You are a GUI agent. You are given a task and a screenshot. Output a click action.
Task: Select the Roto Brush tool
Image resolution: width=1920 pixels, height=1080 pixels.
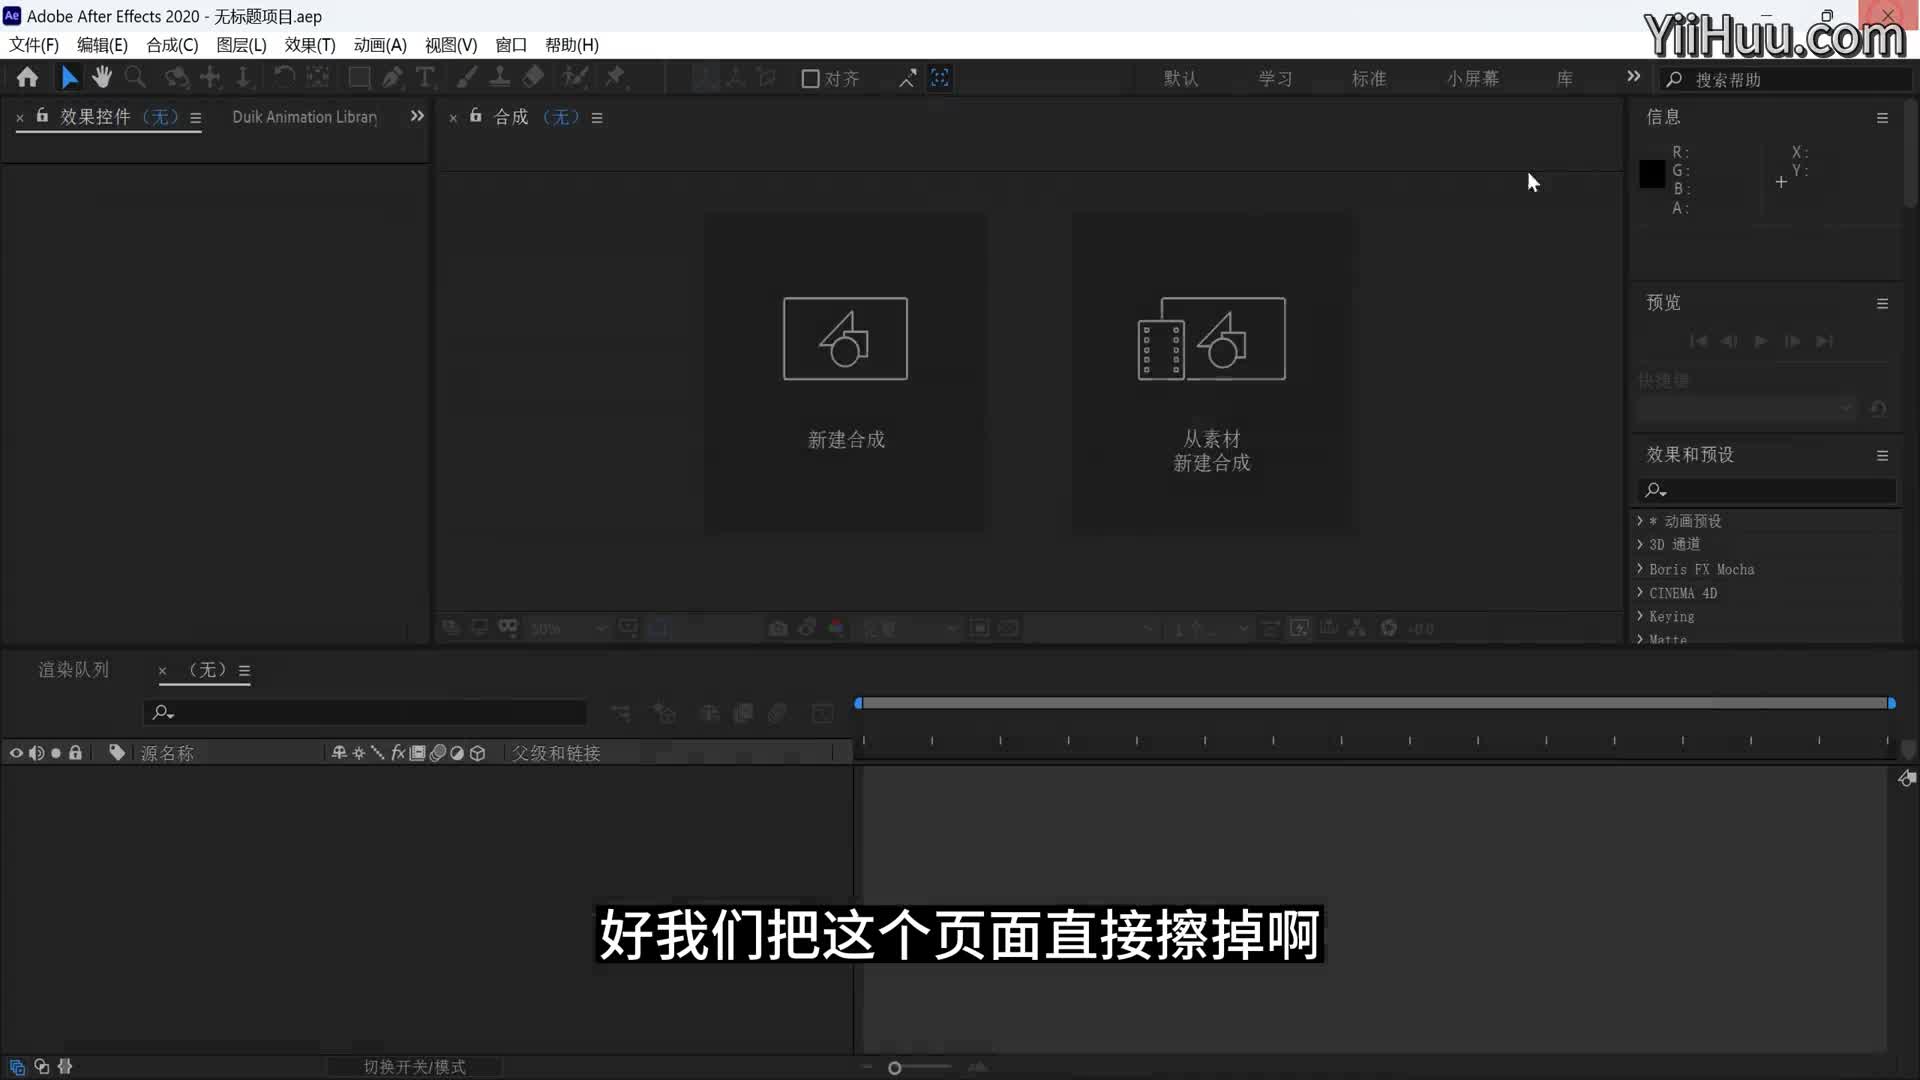click(x=575, y=78)
